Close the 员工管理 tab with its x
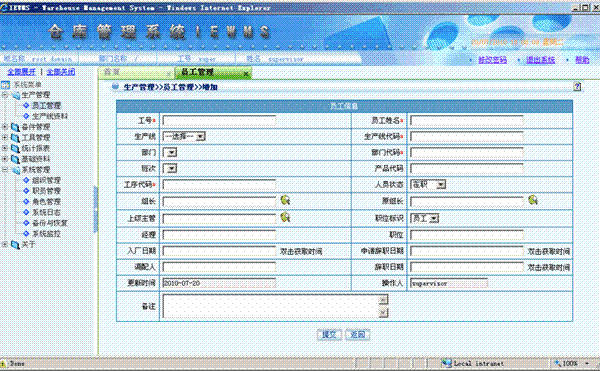Image resolution: width=600 pixels, height=371 pixels. pos(246,73)
